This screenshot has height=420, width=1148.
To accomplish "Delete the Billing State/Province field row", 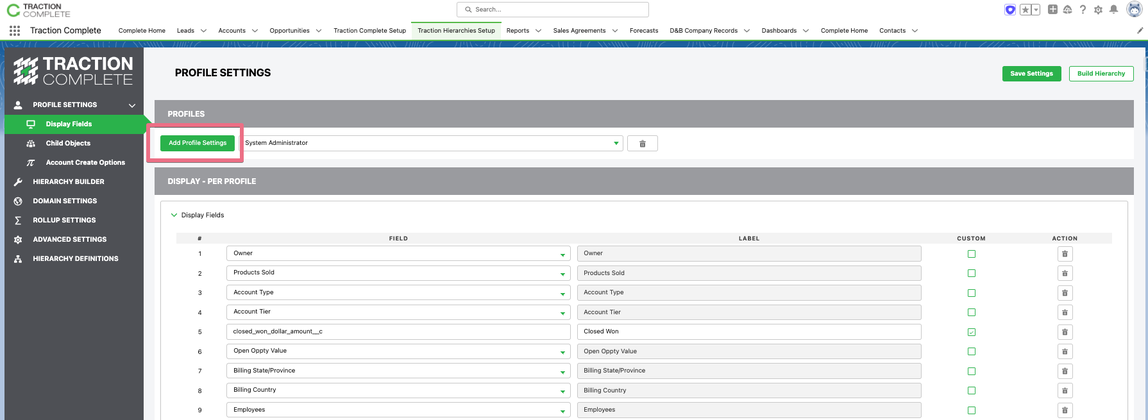I will [1065, 371].
